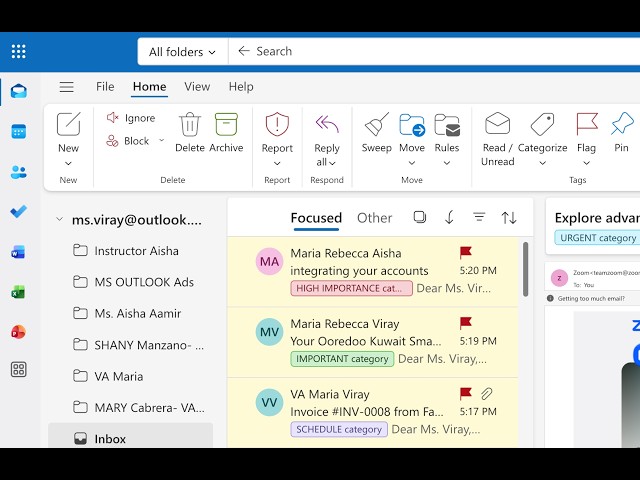
Task: Click the Flag icon in the ribbon
Action: 587,124
